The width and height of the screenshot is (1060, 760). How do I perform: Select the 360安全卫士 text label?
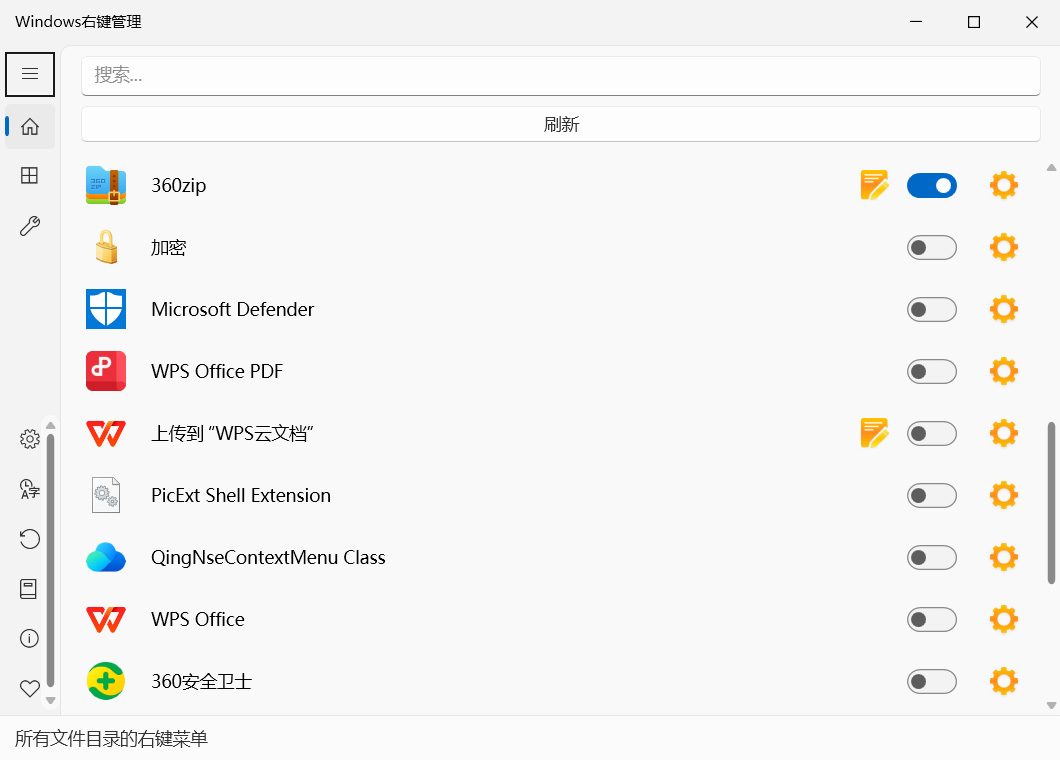[201, 682]
